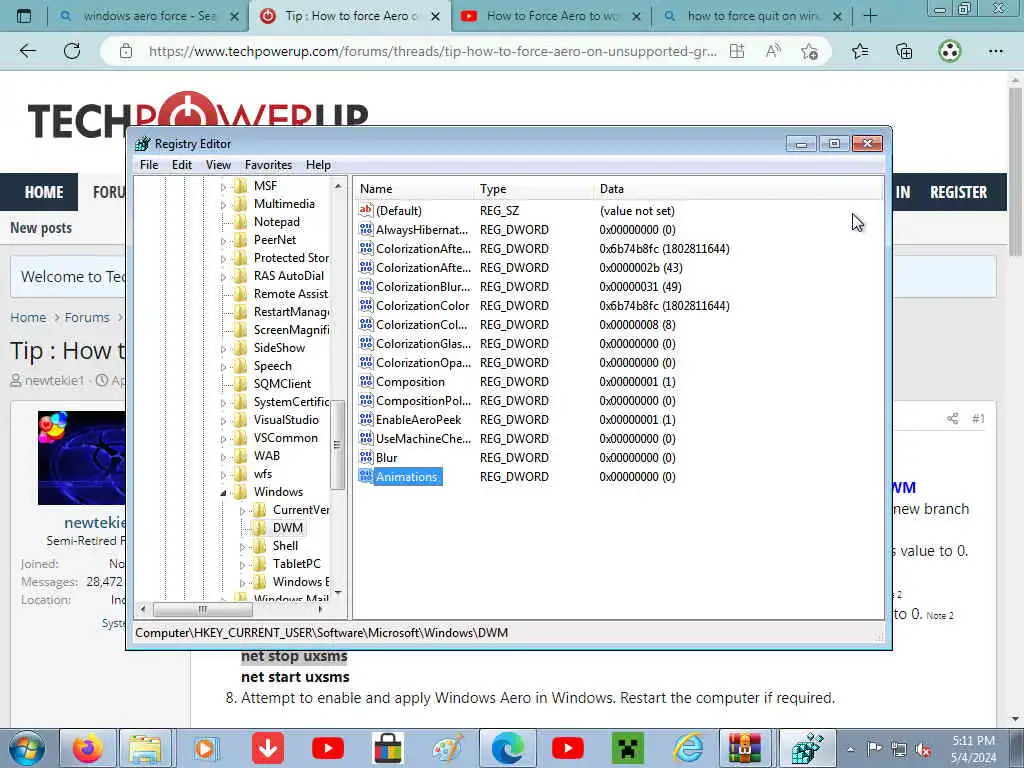This screenshot has width=1024, height=768.
Task: Switch to the 'windows aero force' browser tab
Action: pos(148,16)
